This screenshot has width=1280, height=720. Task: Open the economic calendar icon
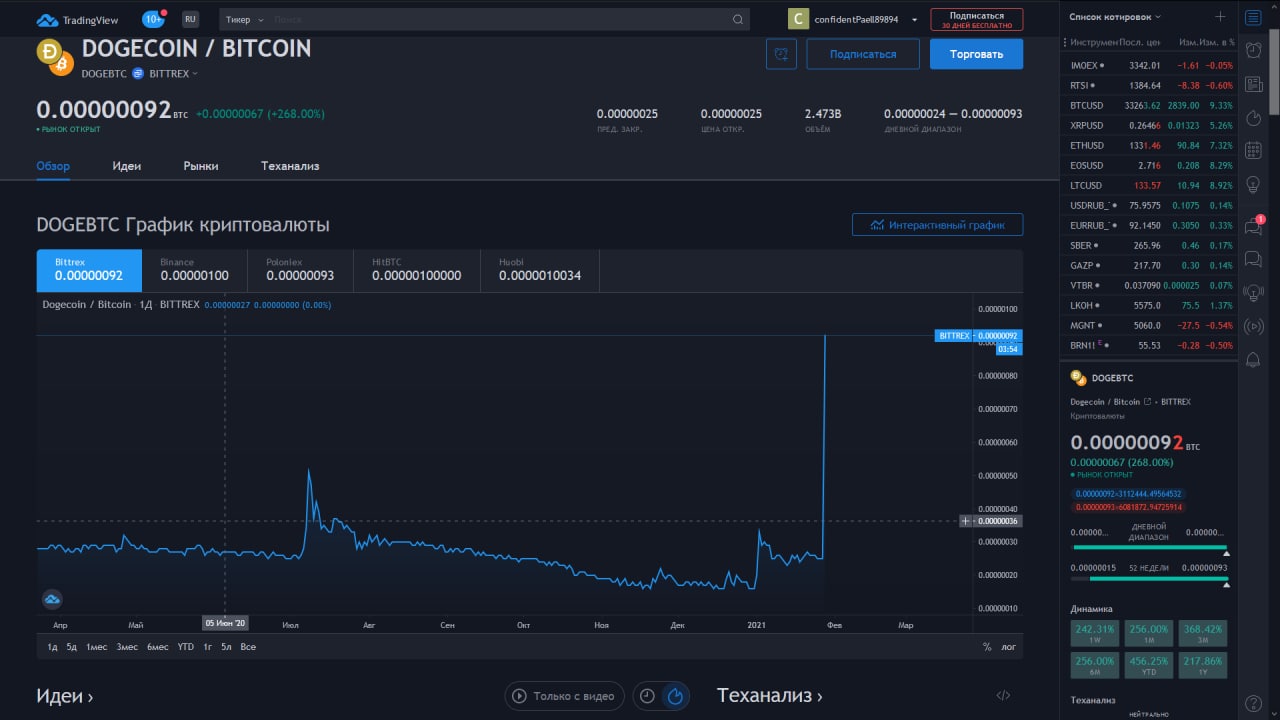[x=1253, y=151]
